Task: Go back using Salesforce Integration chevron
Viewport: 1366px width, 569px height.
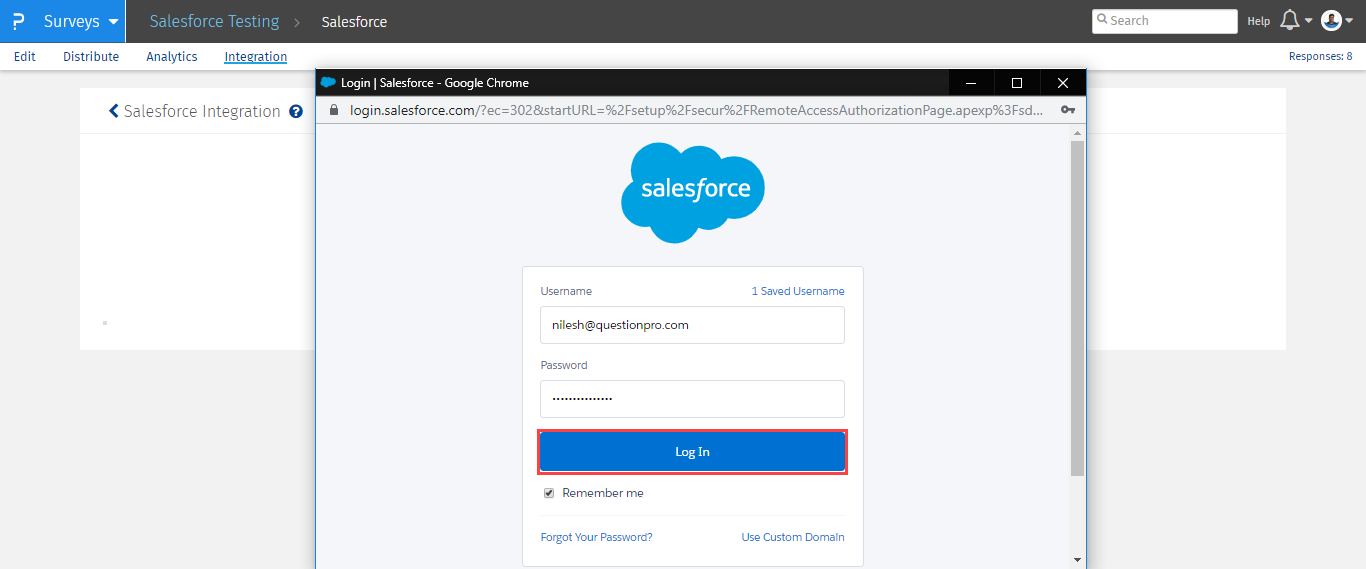Action: coord(113,111)
